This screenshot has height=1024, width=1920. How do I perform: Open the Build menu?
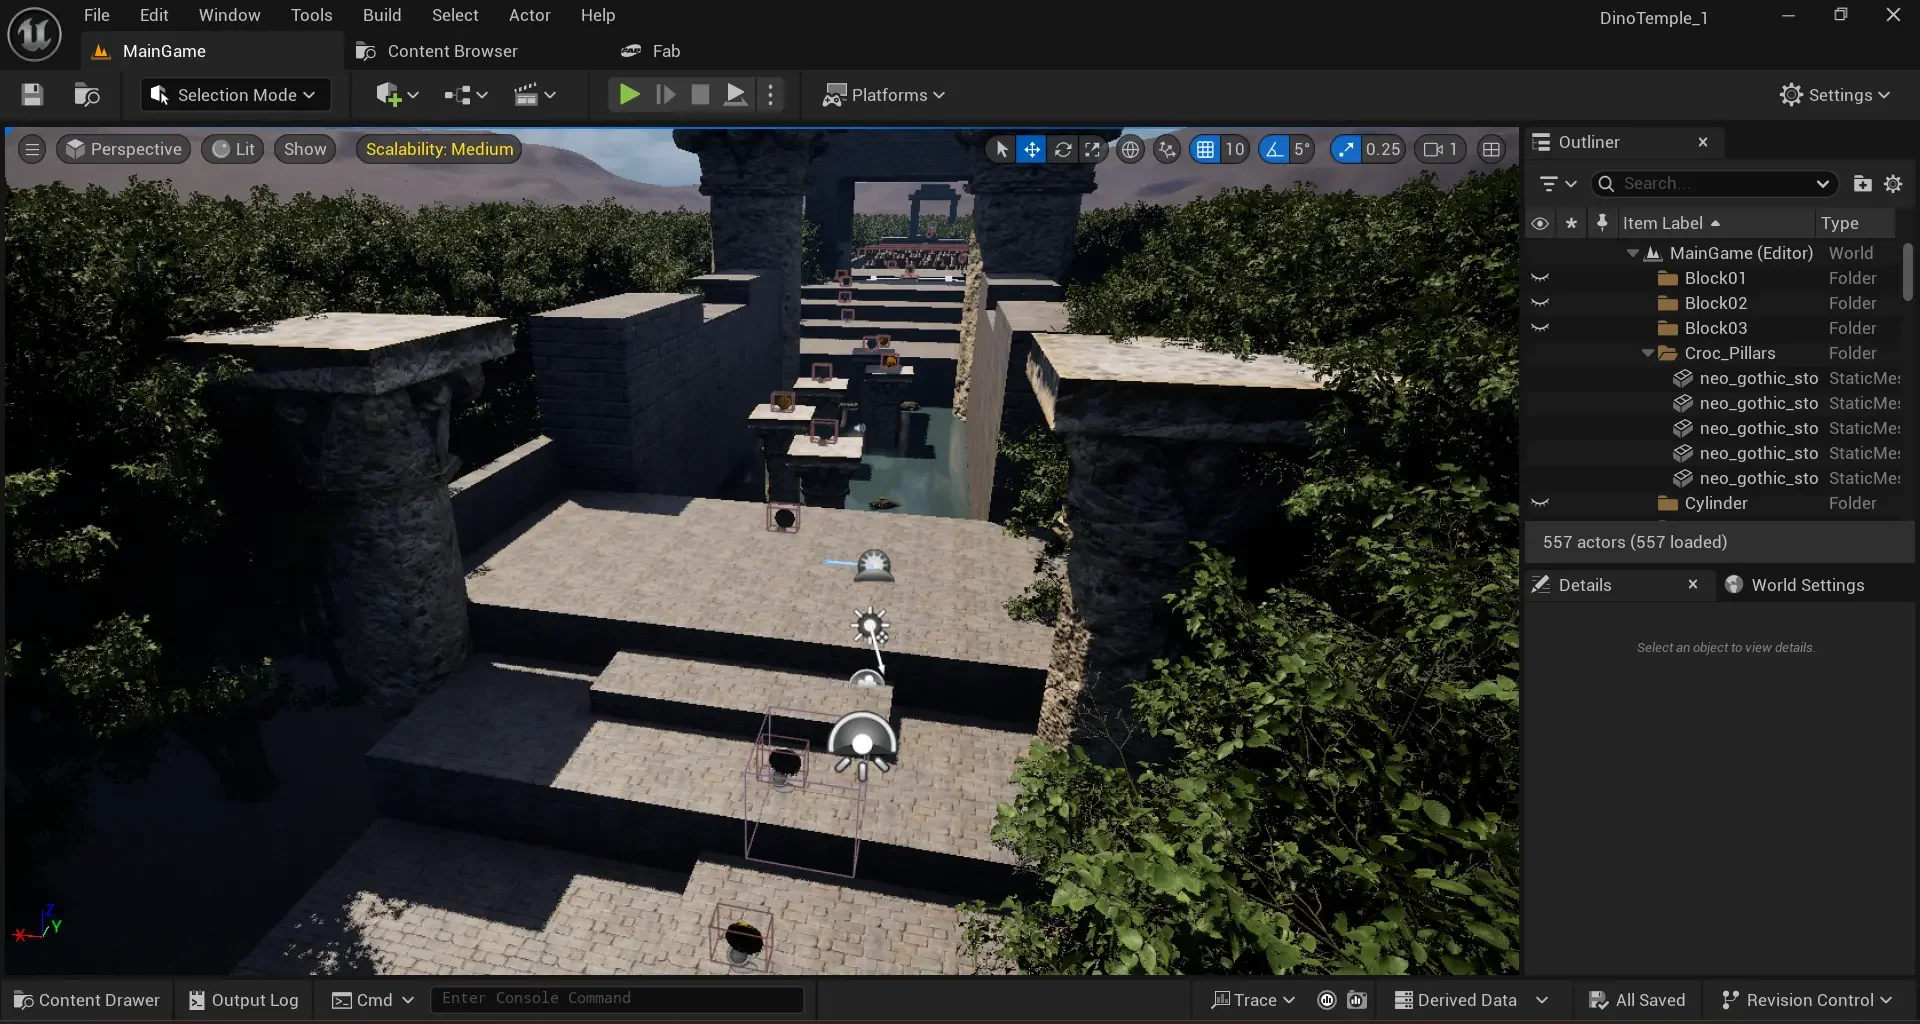click(382, 15)
